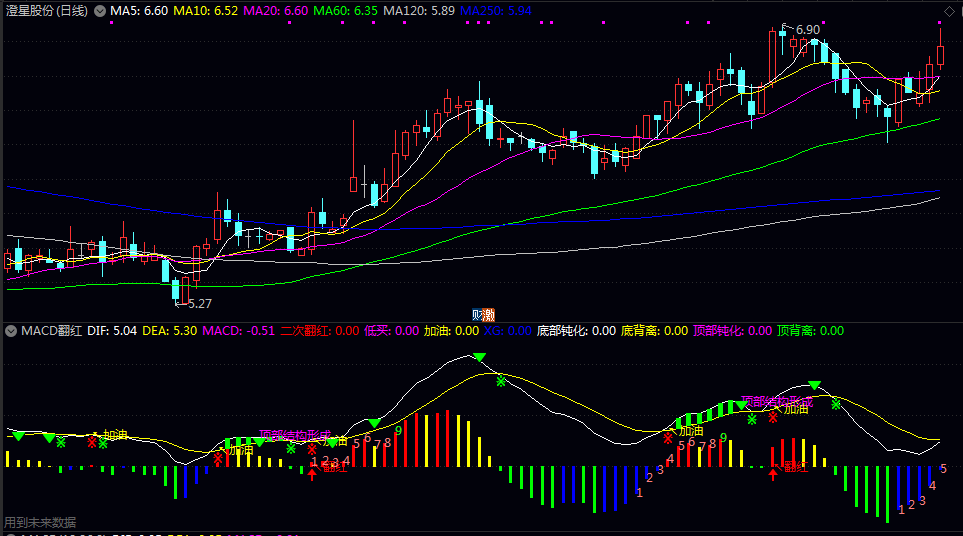This screenshot has width=963, height=536.
Task: Click the leftmost green triangle in MACD panel
Action: tap(17, 436)
